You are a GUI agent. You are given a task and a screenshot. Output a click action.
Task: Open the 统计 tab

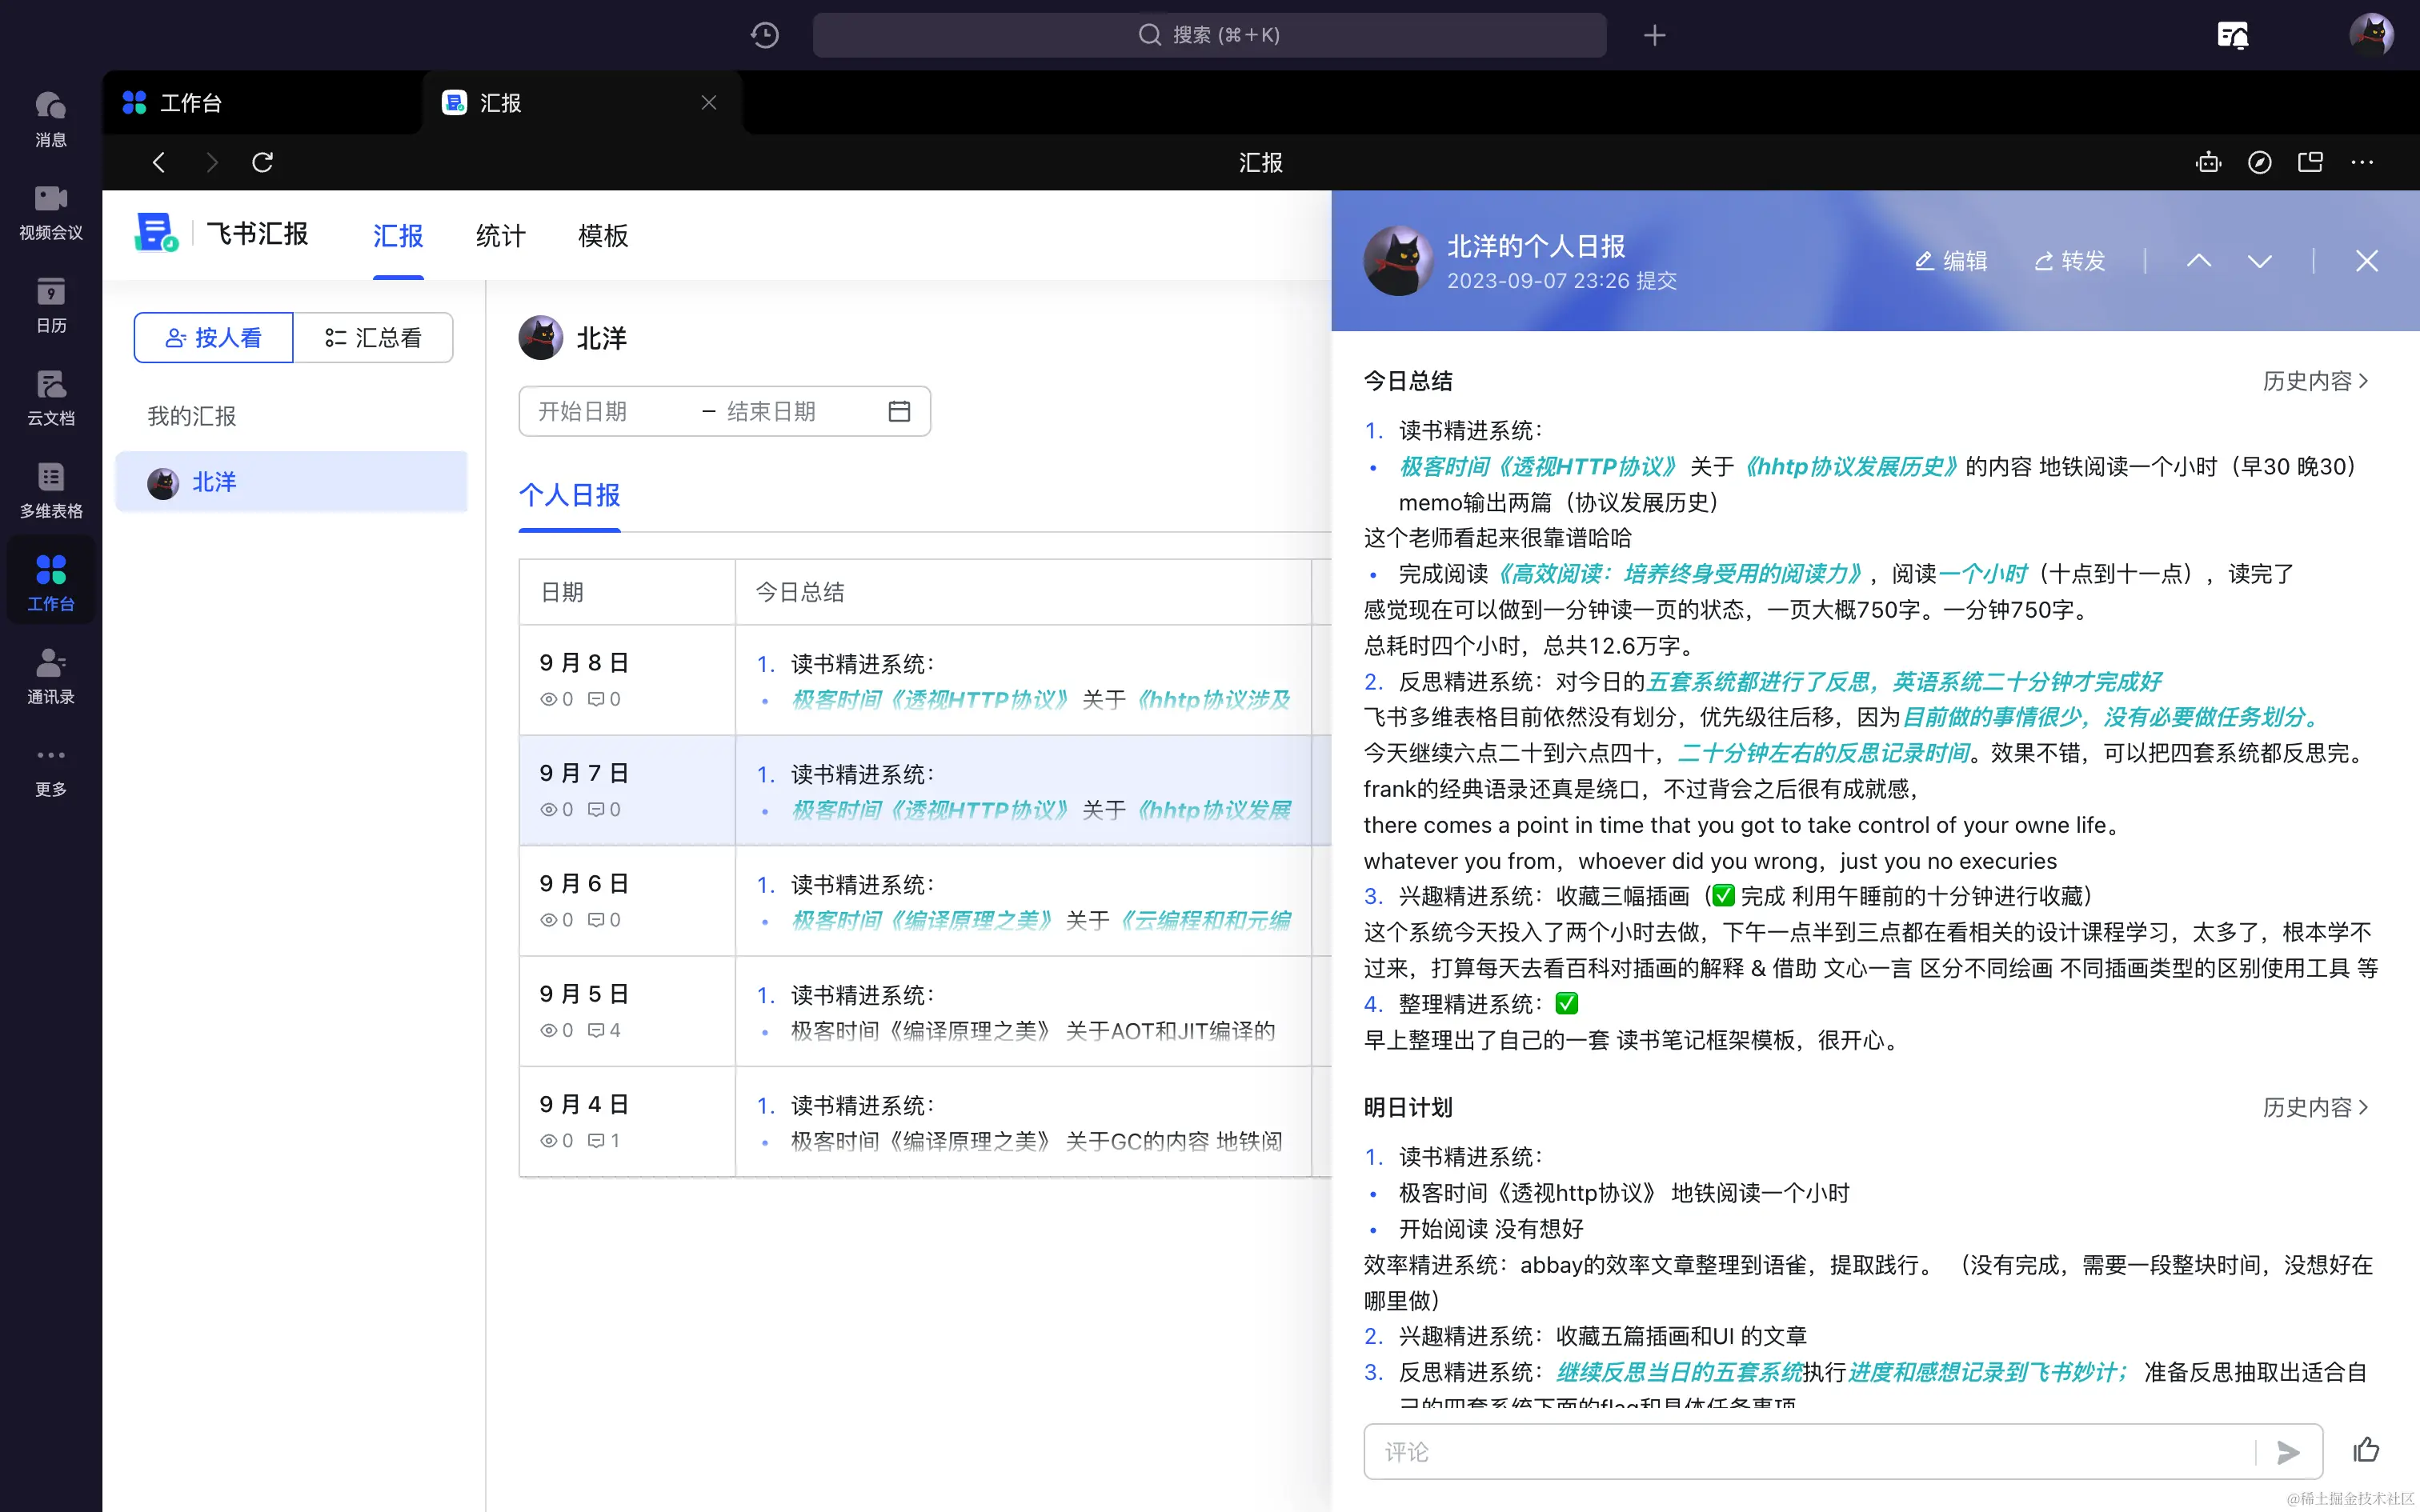500,236
